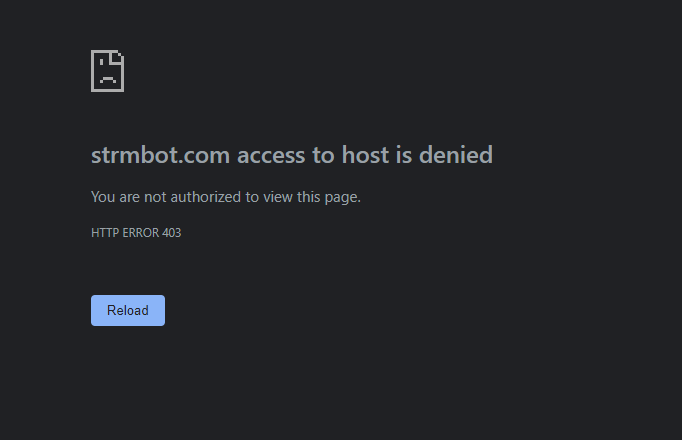The width and height of the screenshot is (682, 440).
Task: Click the word 'are' in the message
Action: (x=131, y=197)
